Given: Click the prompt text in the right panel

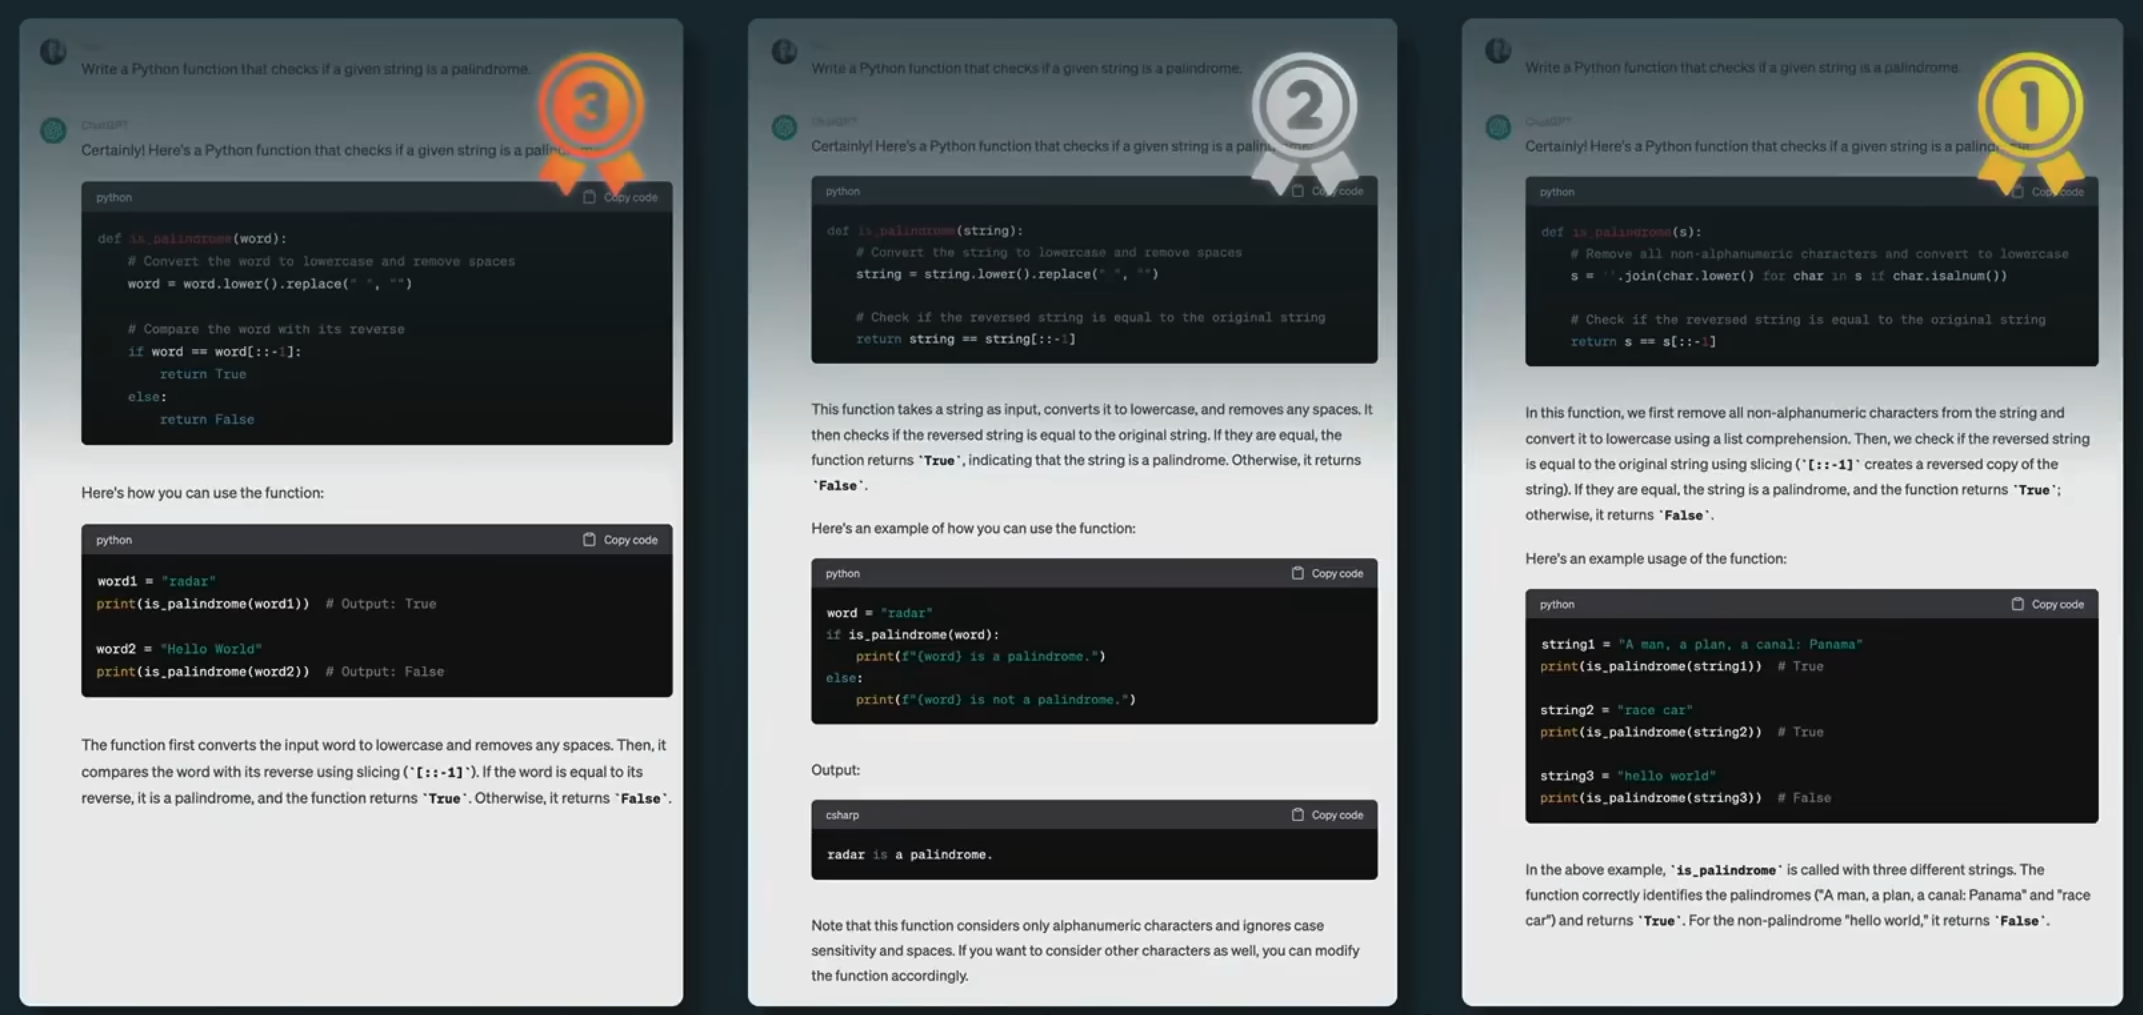Looking at the screenshot, I should point(1741,68).
